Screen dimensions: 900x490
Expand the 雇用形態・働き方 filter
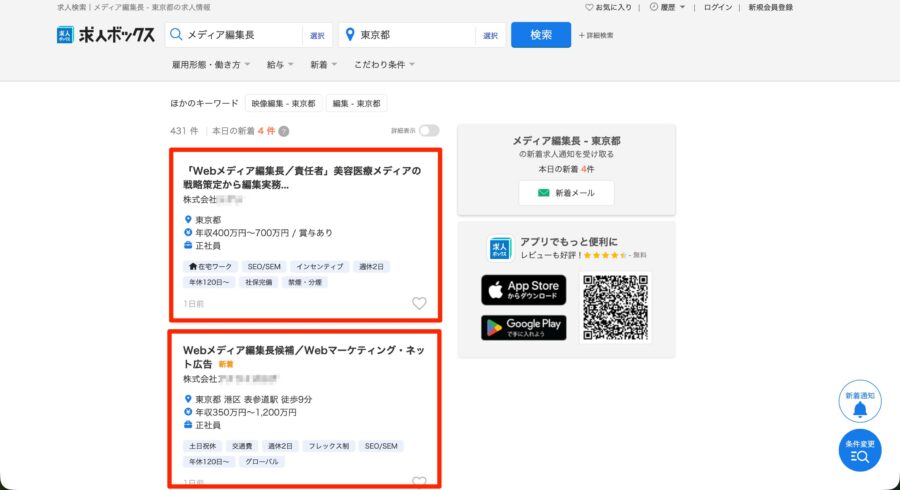[212, 65]
